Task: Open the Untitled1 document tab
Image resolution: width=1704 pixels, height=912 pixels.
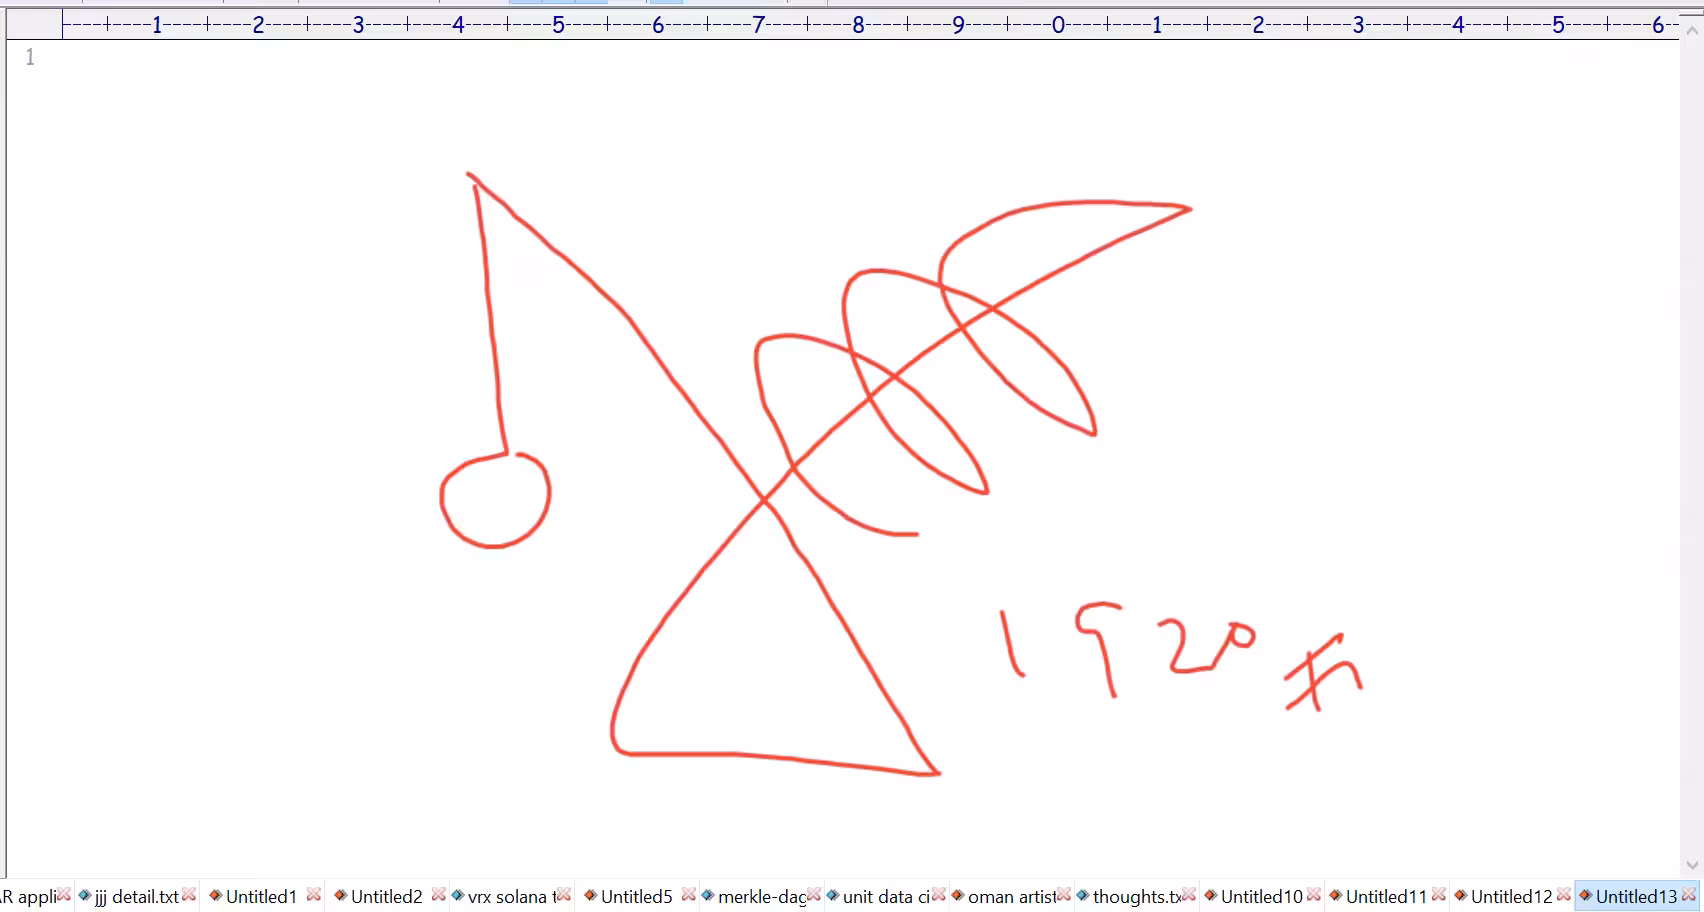Action: point(261,897)
